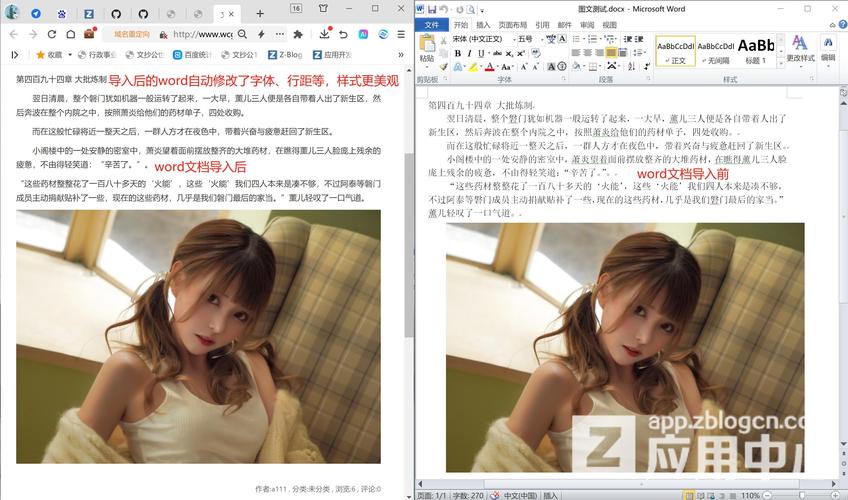Switch to the 页面布局 ribbon tab
This screenshot has height=500, width=848.
click(x=512, y=25)
